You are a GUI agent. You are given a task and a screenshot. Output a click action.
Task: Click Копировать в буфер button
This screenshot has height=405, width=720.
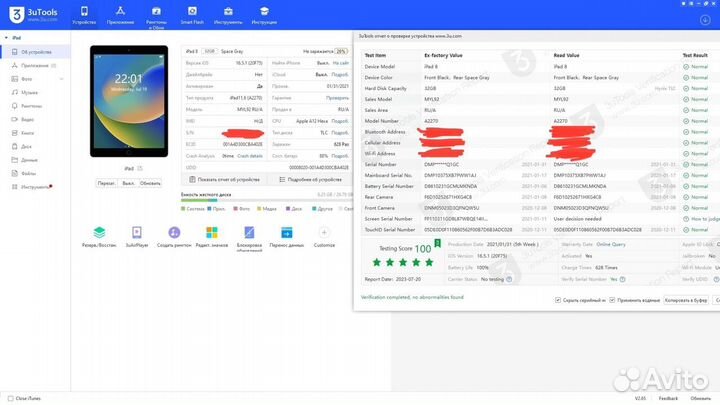pyautogui.click(x=686, y=300)
